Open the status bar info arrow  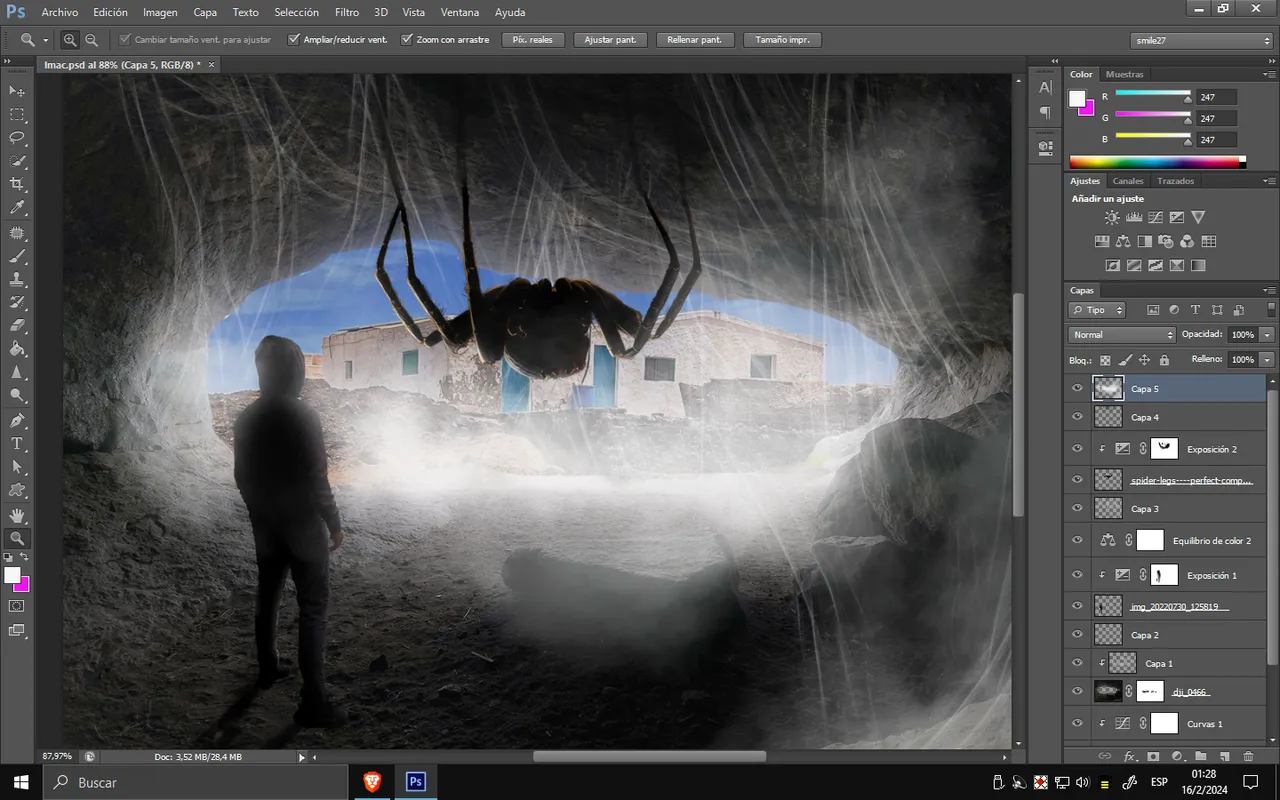click(x=302, y=757)
